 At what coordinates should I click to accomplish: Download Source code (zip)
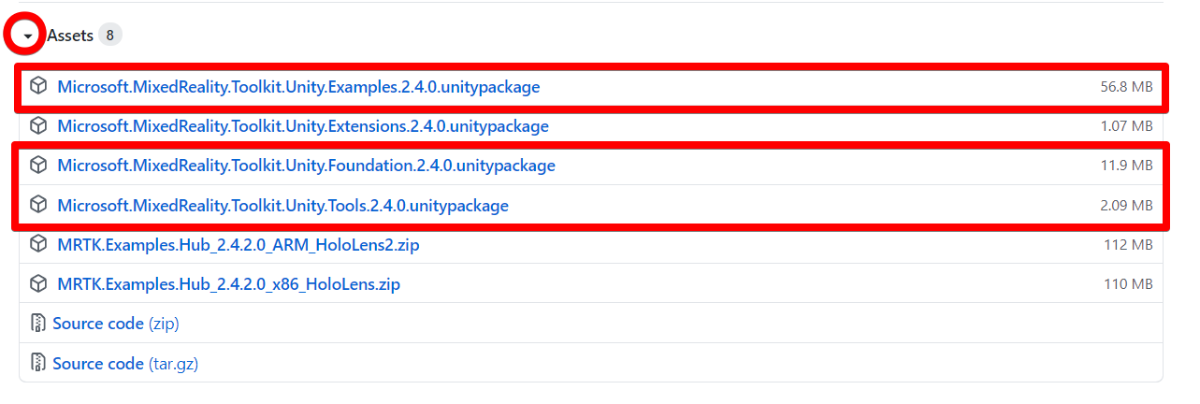(116, 324)
